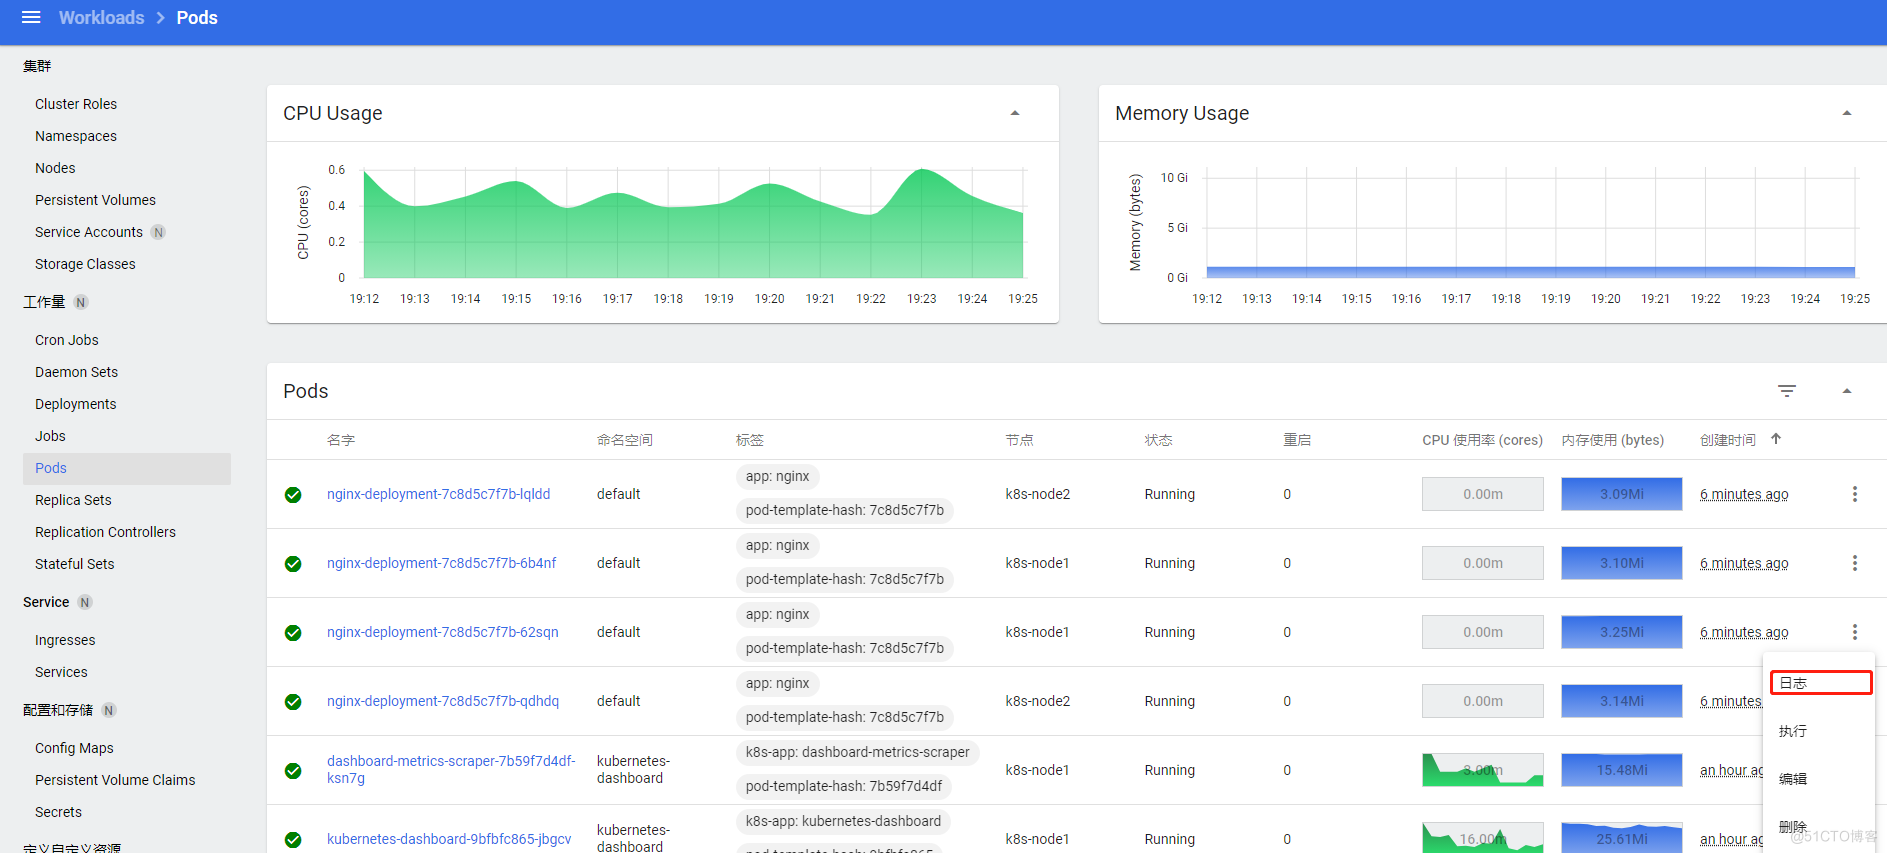Image resolution: width=1887 pixels, height=853 pixels.
Task: Click the 工作量 (Workloads) section header
Action: pos(44,302)
